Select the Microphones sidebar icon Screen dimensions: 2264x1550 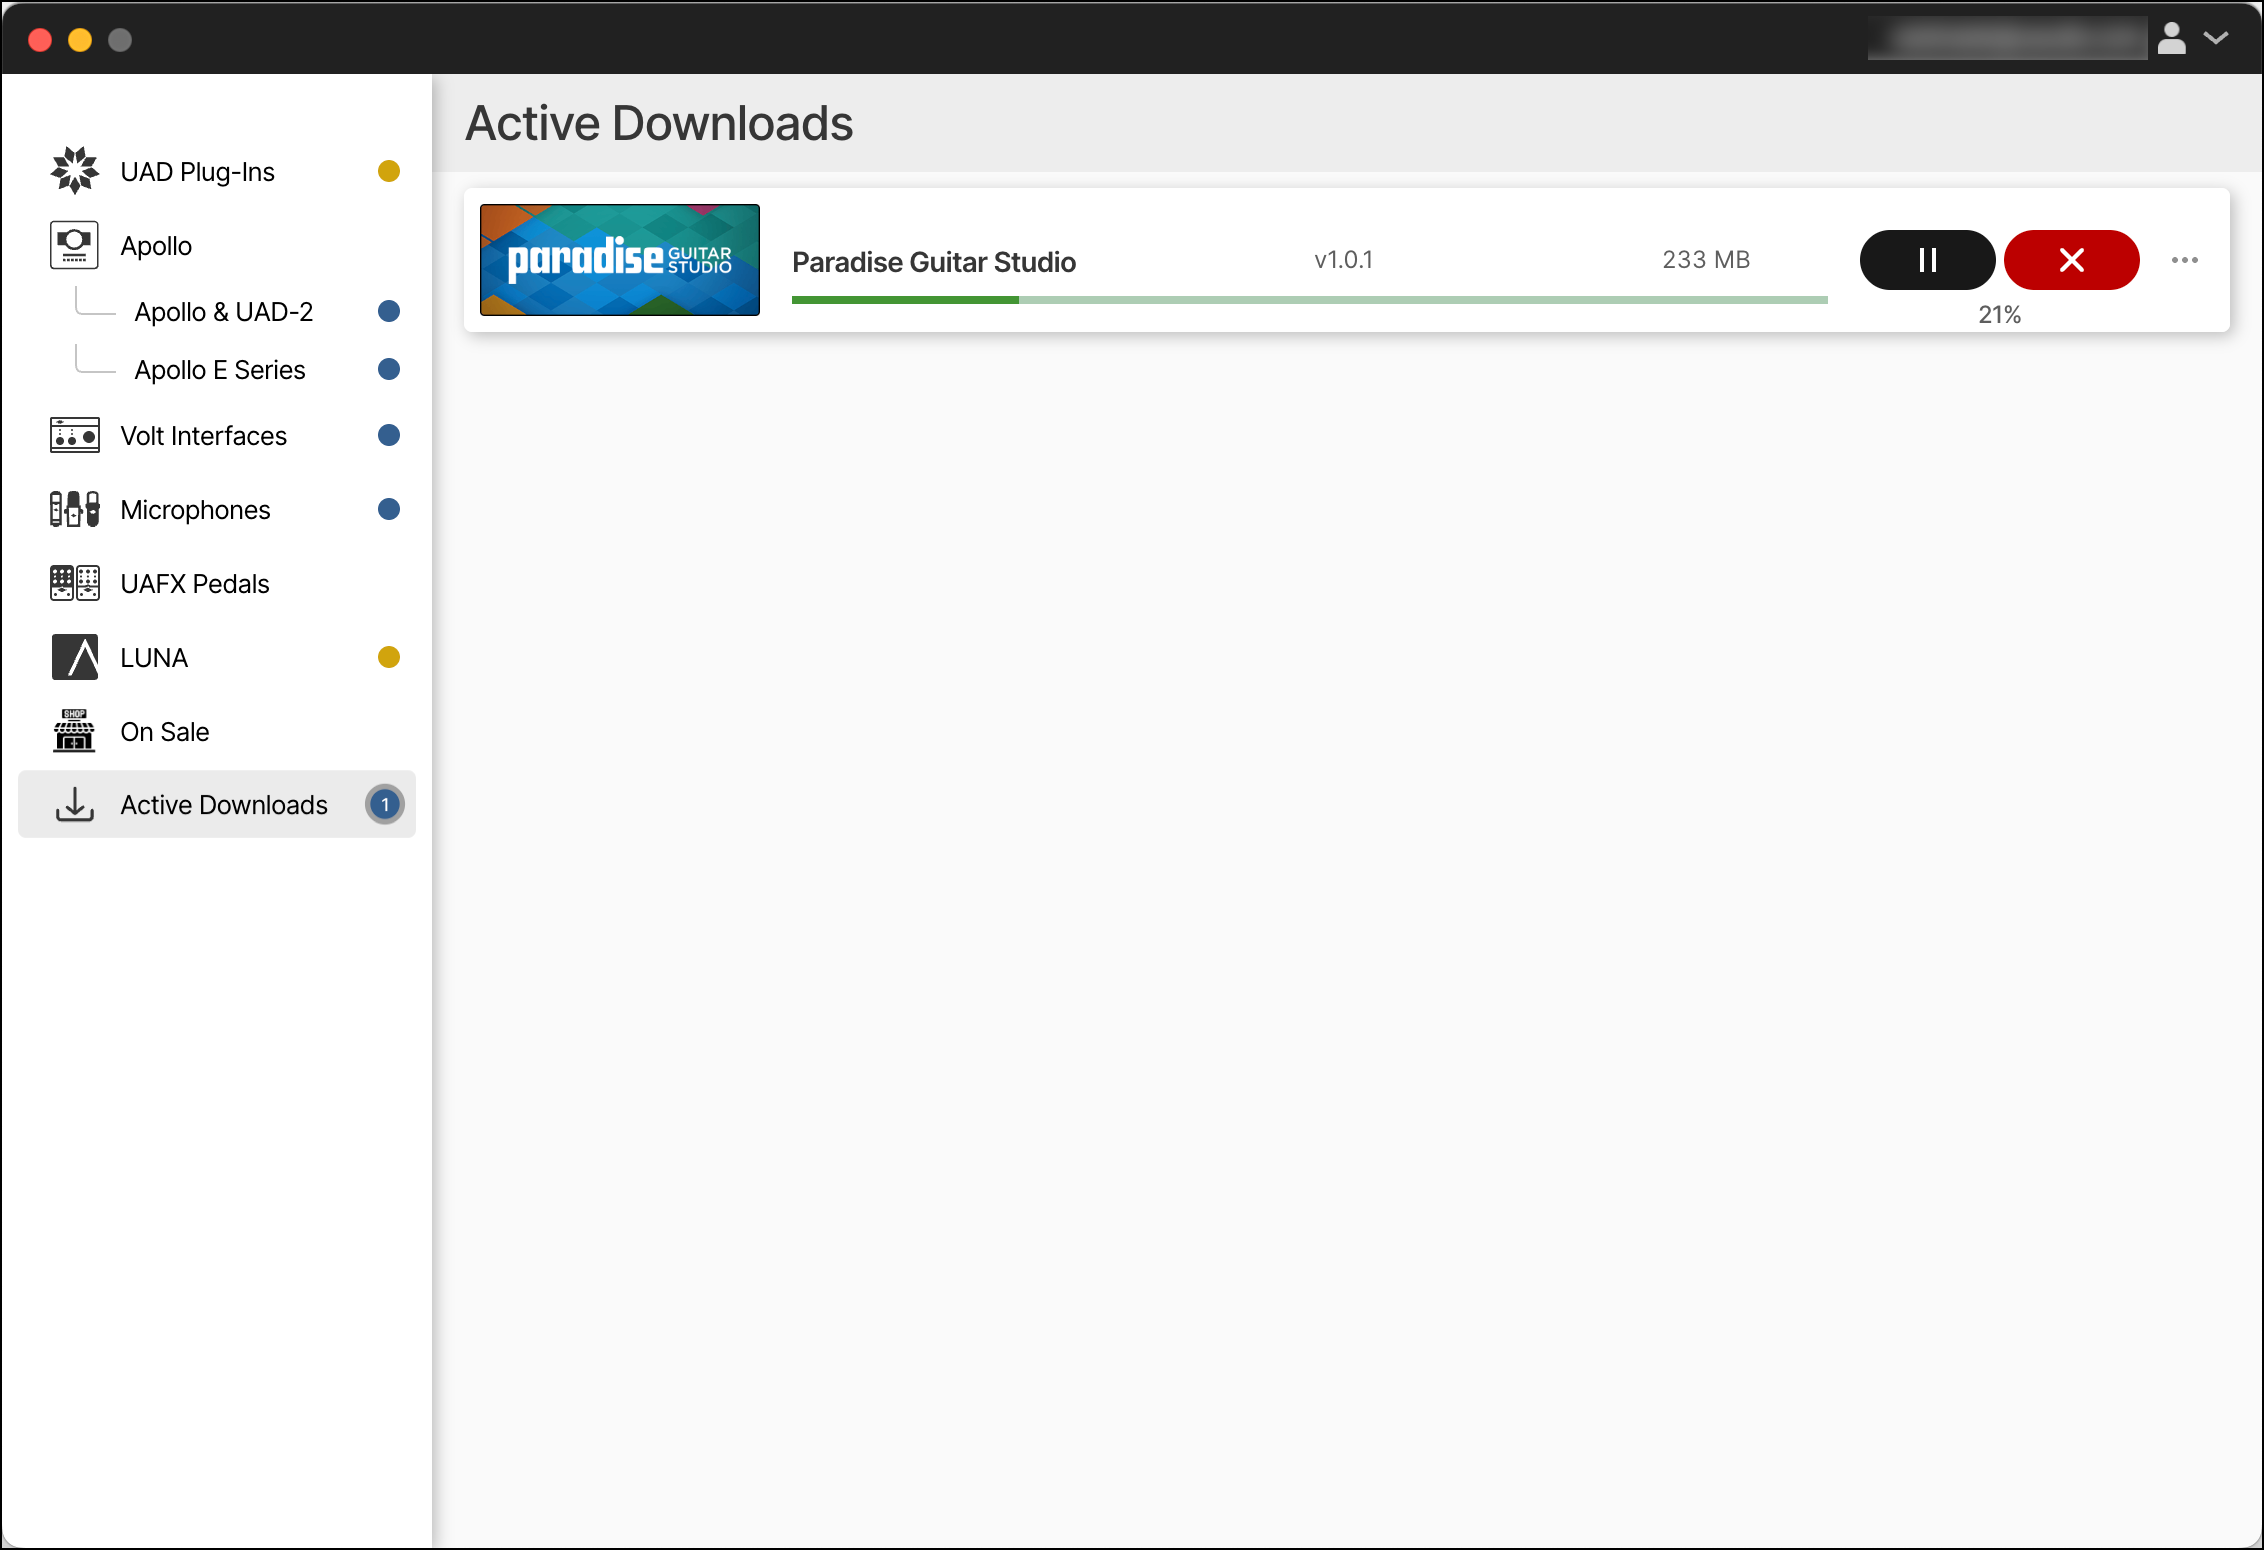(74, 509)
